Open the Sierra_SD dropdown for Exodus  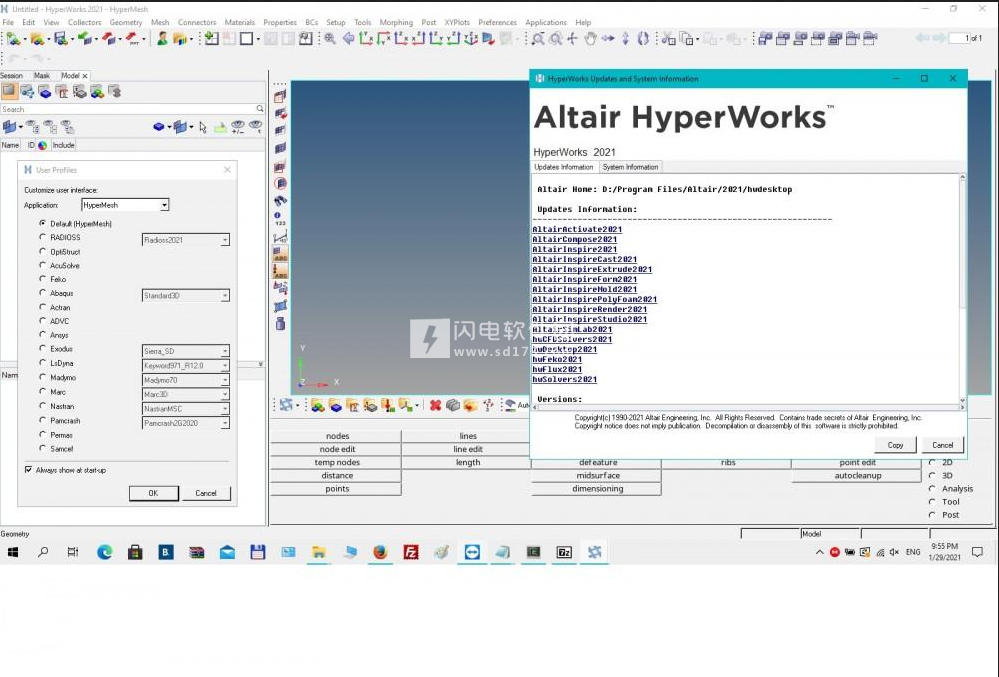pos(185,351)
